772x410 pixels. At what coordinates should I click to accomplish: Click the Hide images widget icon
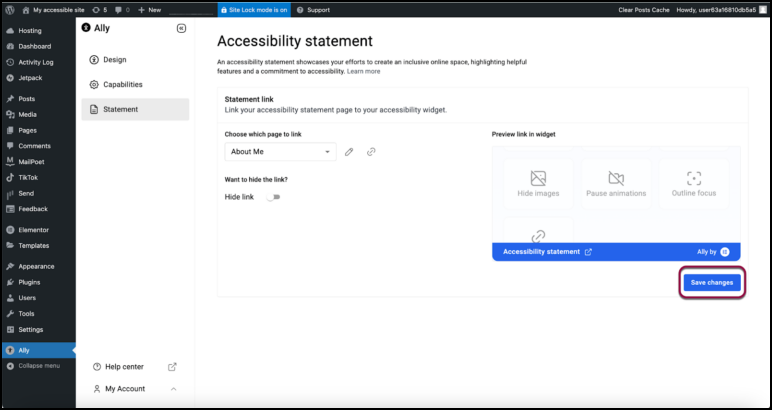538,179
